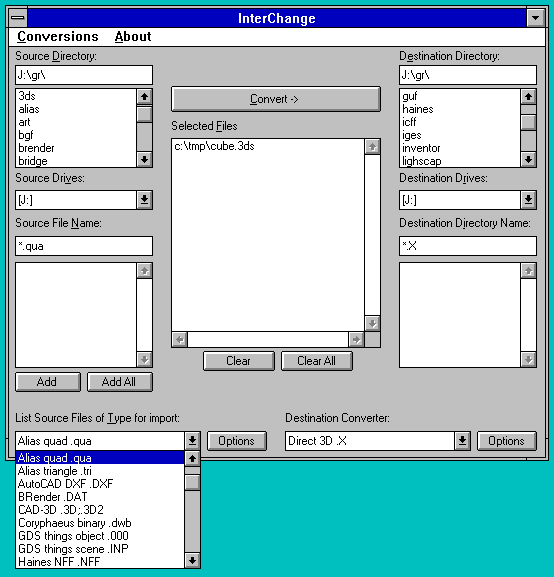Viewport: 554px width, 577px height.
Task: Expand the Destination Drives dropdown
Action: click(x=528, y=200)
